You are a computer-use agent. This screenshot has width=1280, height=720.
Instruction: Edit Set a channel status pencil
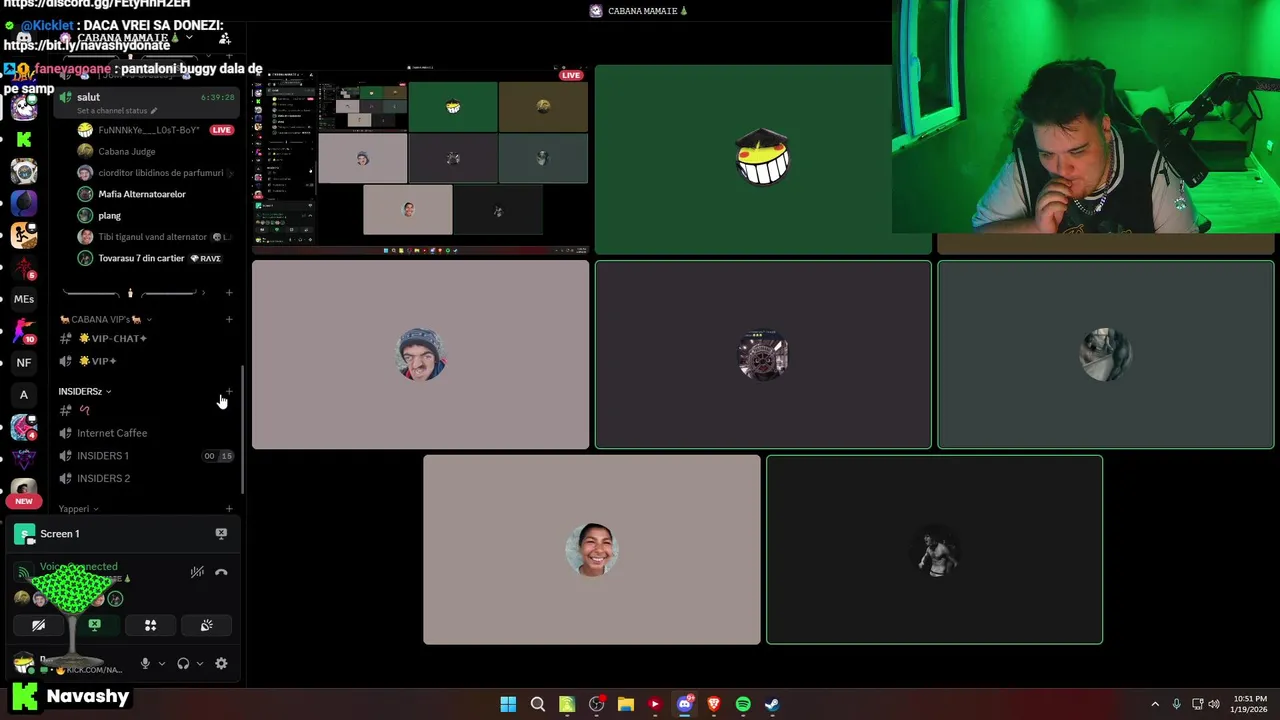(153, 111)
